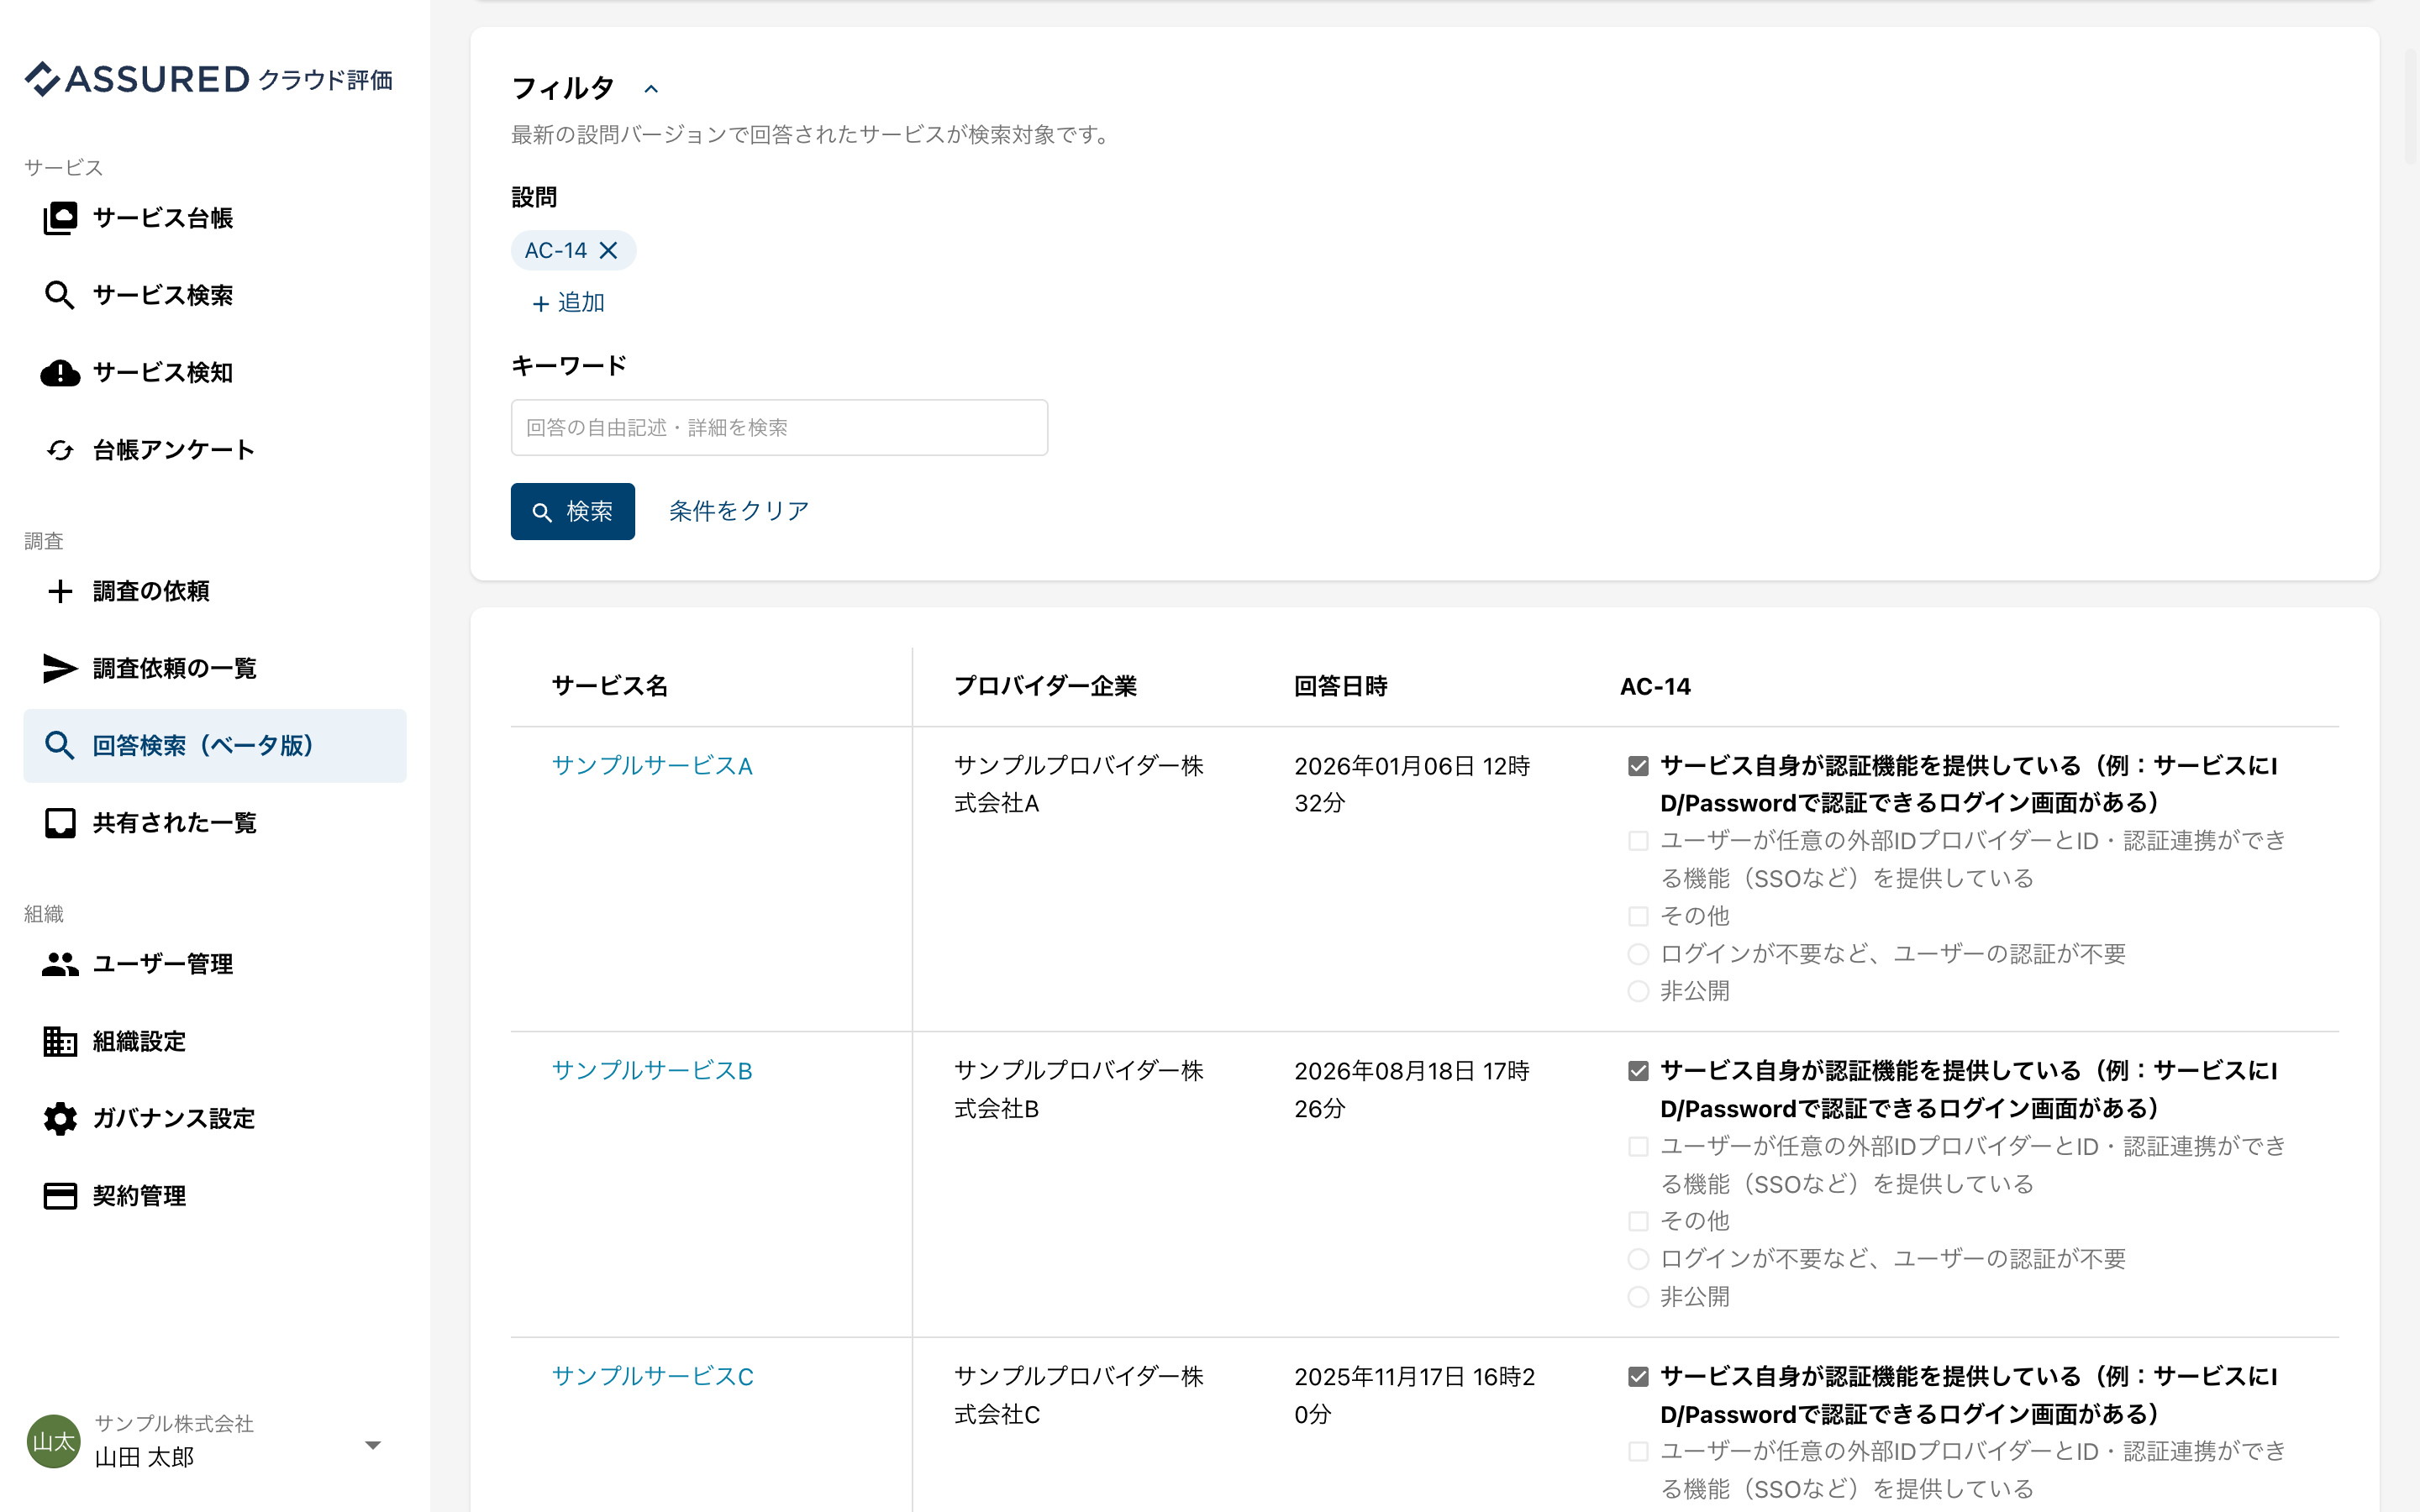Click the 回答日時 column header

pyautogui.click(x=1341, y=687)
